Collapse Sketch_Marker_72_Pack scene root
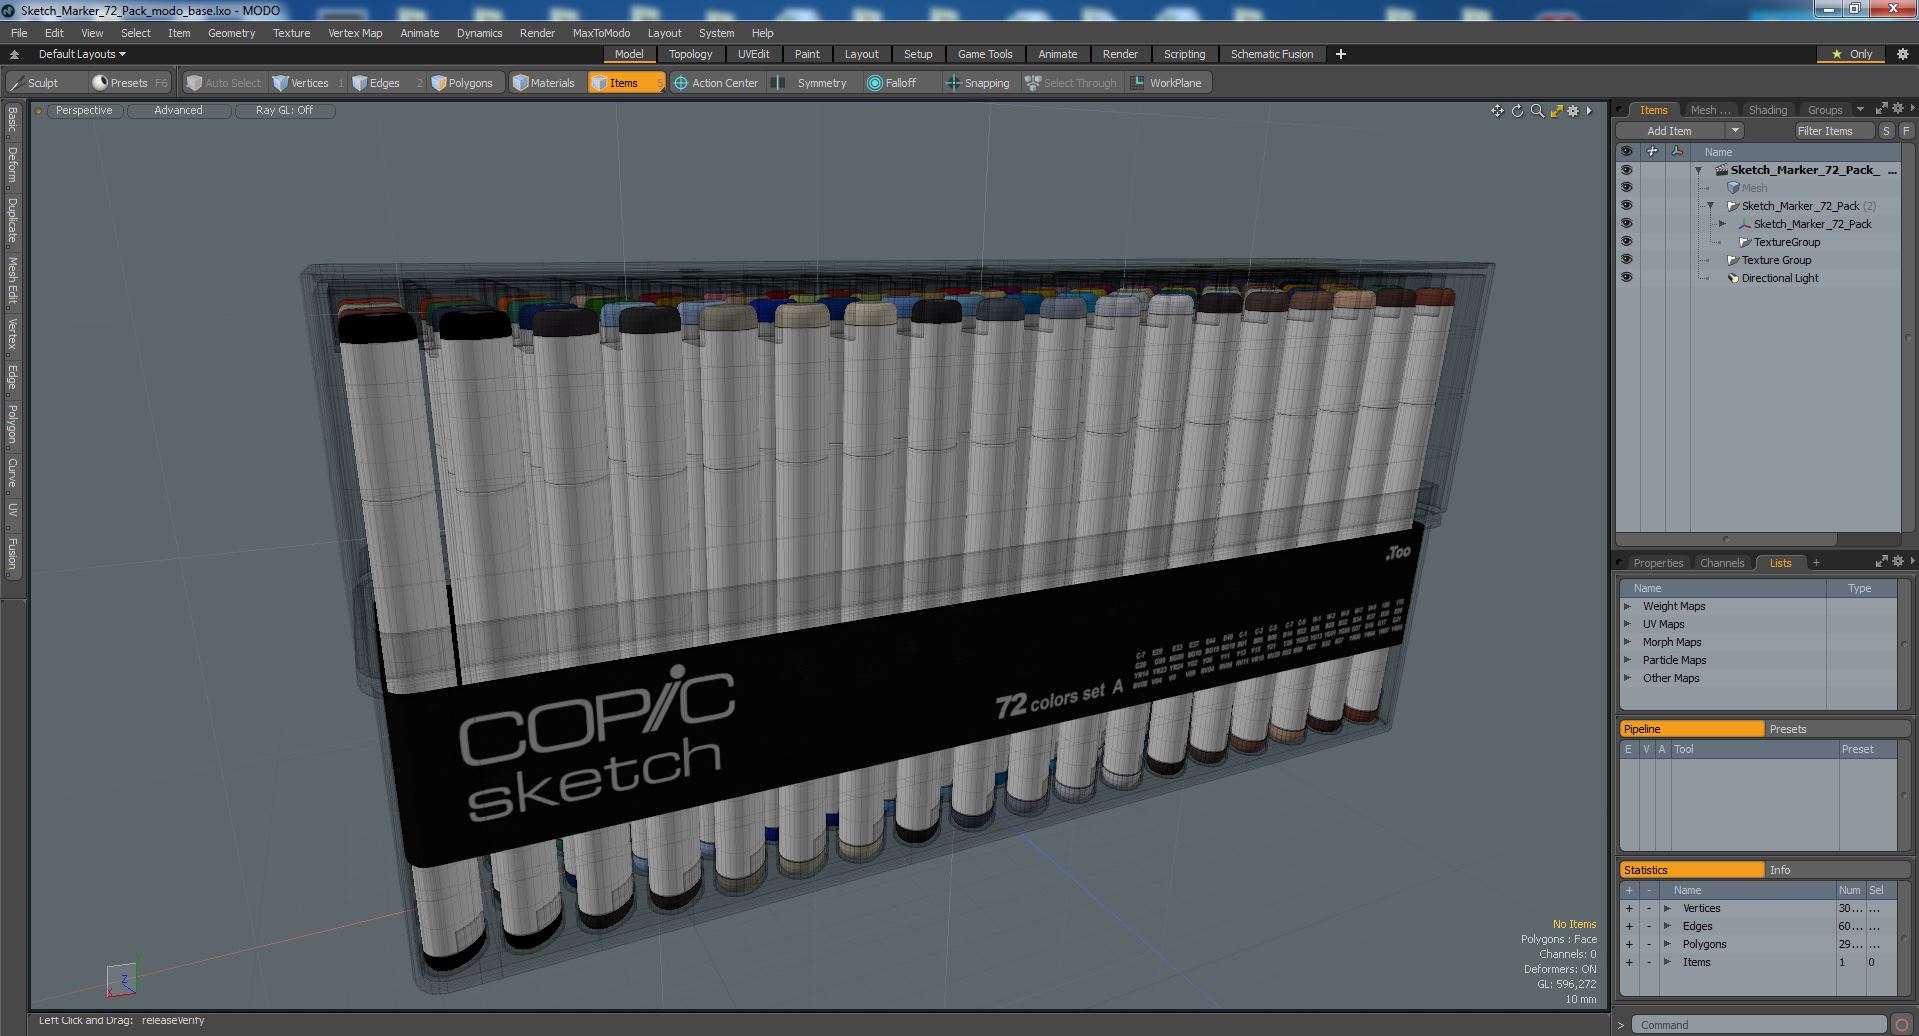The width and height of the screenshot is (1919, 1036). click(x=1698, y=170)
